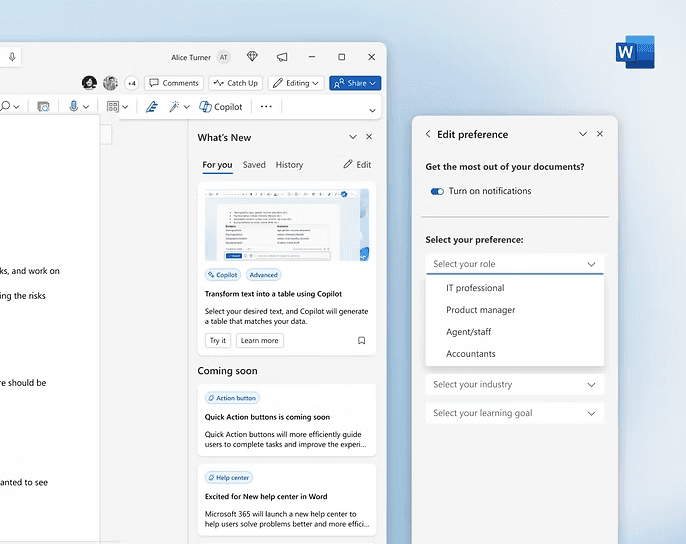Click the Try it button
Image resolution: width=686 pixels, height=544 pixels.
click(217, 340)
